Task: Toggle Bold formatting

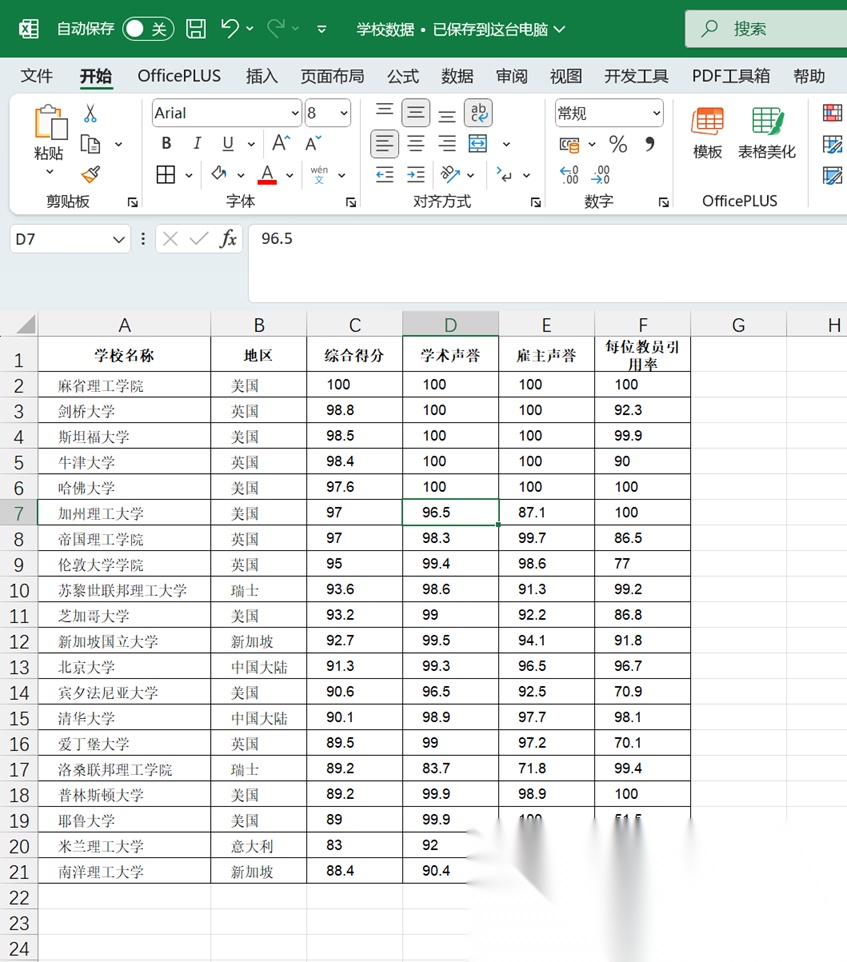Action: click(166, 144)
